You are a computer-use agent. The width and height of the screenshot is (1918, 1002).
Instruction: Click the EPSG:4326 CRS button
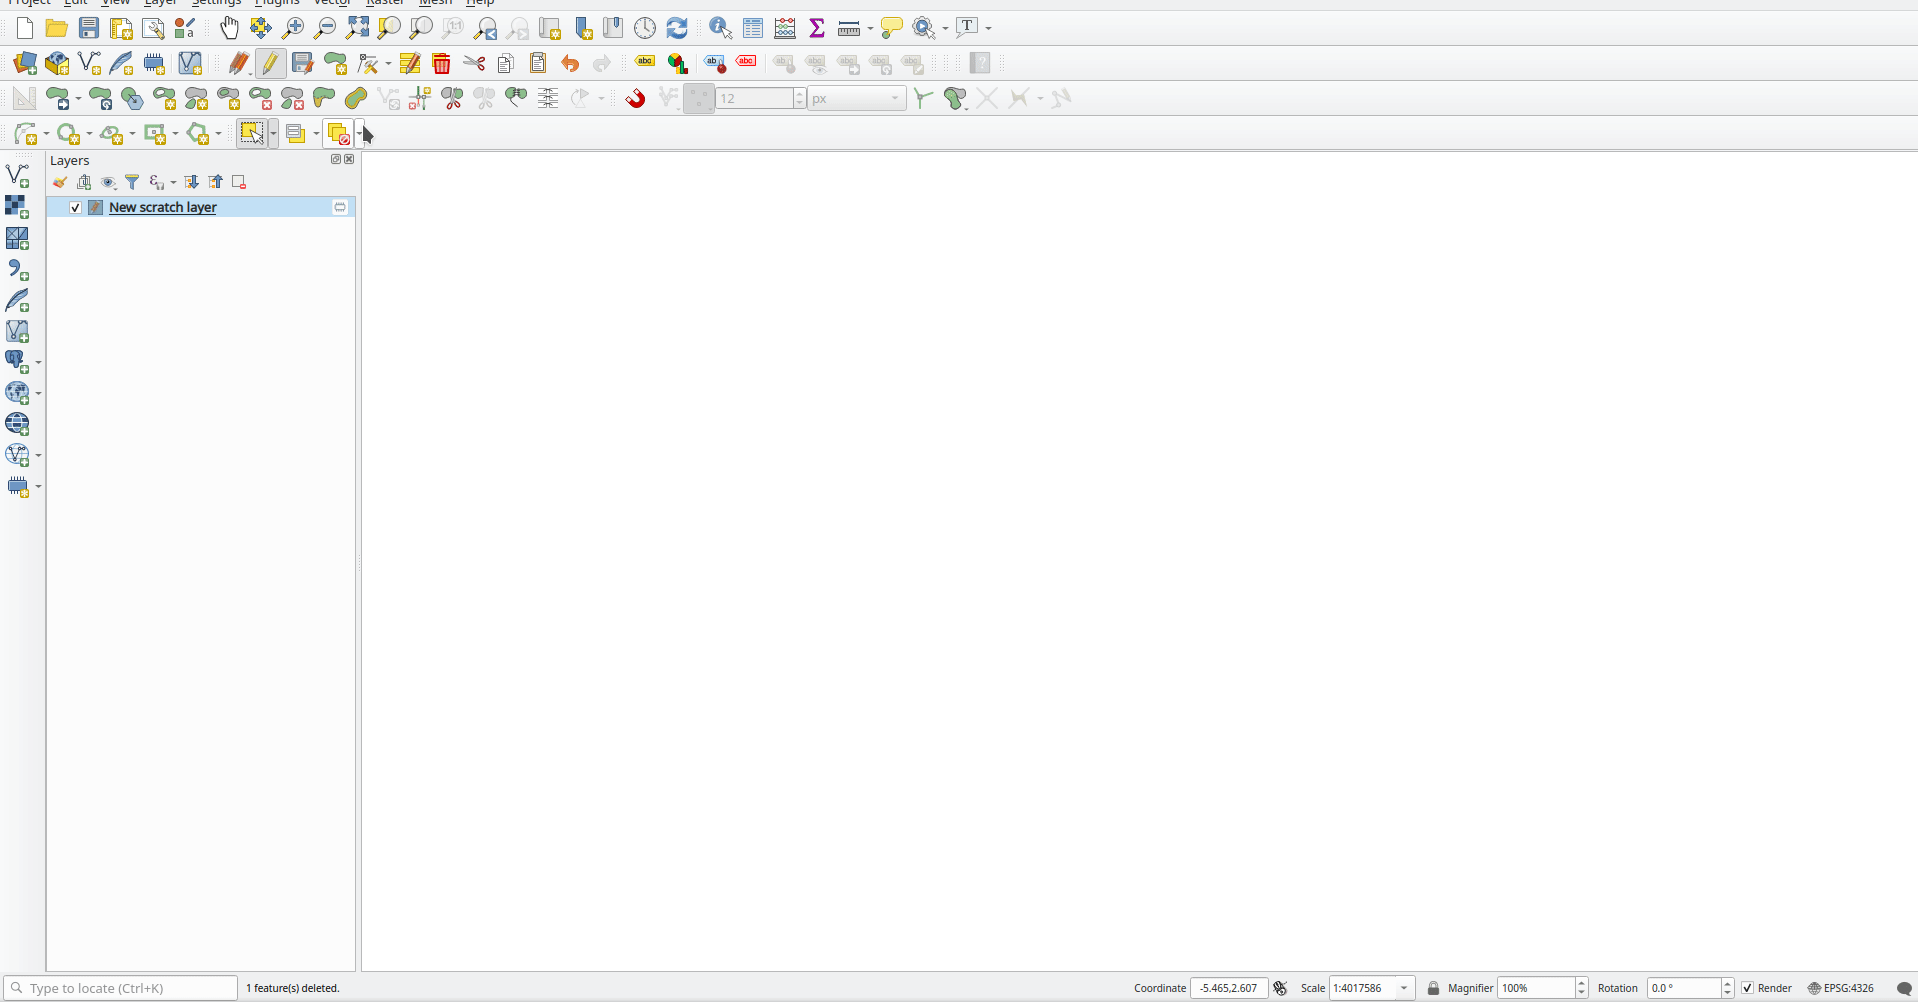click(x=1841, y=988)
